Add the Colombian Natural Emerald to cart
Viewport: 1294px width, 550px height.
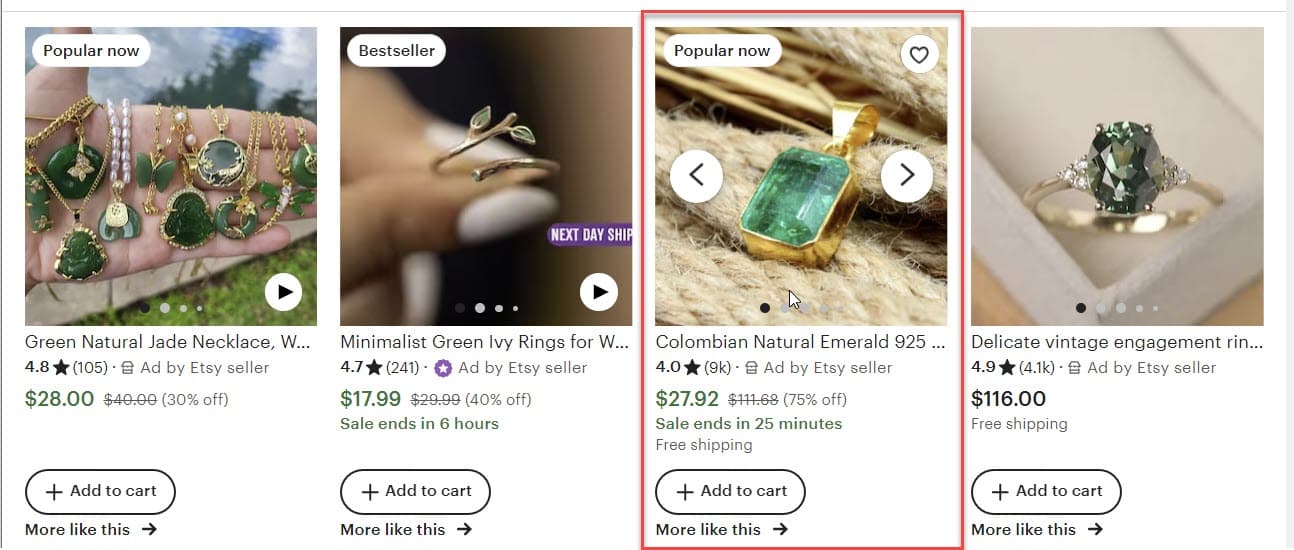point(730,491)
